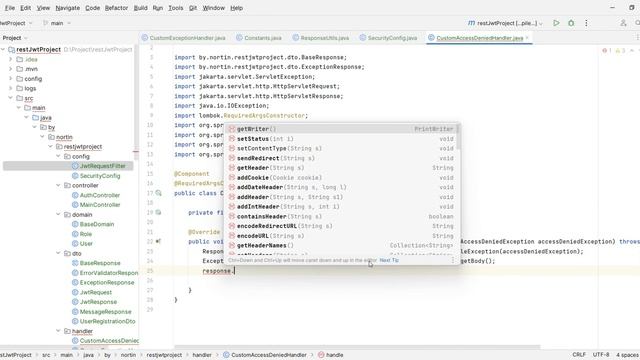Collapse the dto package
640x360 pixels.
(58, 253)
